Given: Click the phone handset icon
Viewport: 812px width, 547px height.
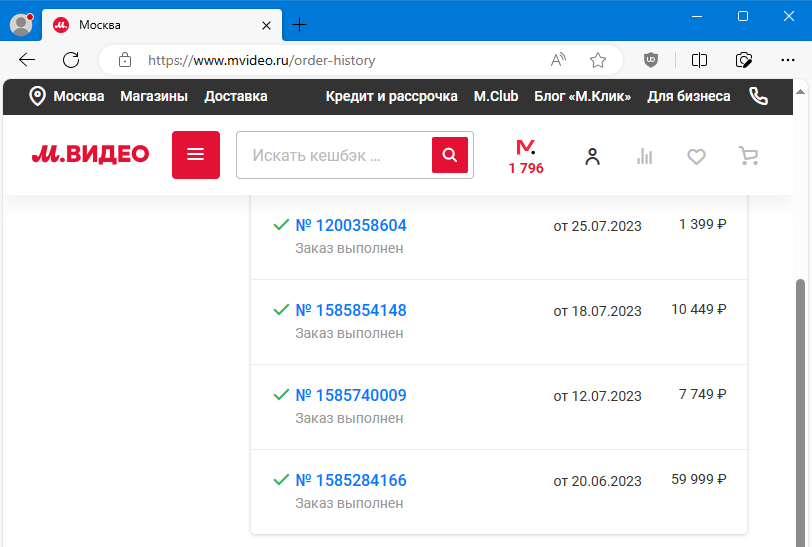Looking at the screenshot, I should click(759, 96).
